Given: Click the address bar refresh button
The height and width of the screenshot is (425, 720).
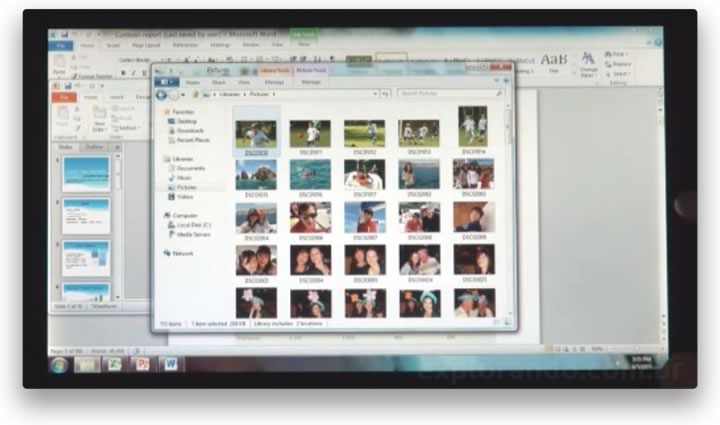Looking at the screenshot, I should pyautogui.click(x=385, y=94).
